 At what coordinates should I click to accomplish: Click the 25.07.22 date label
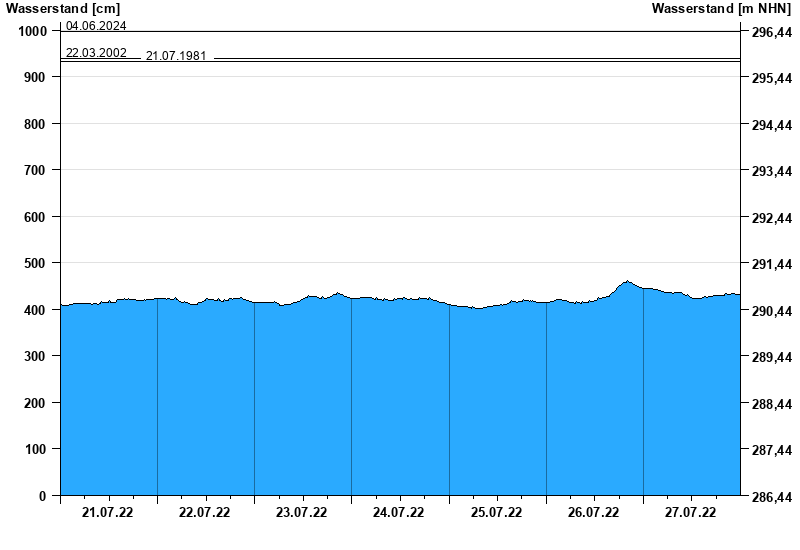(497, 513)
